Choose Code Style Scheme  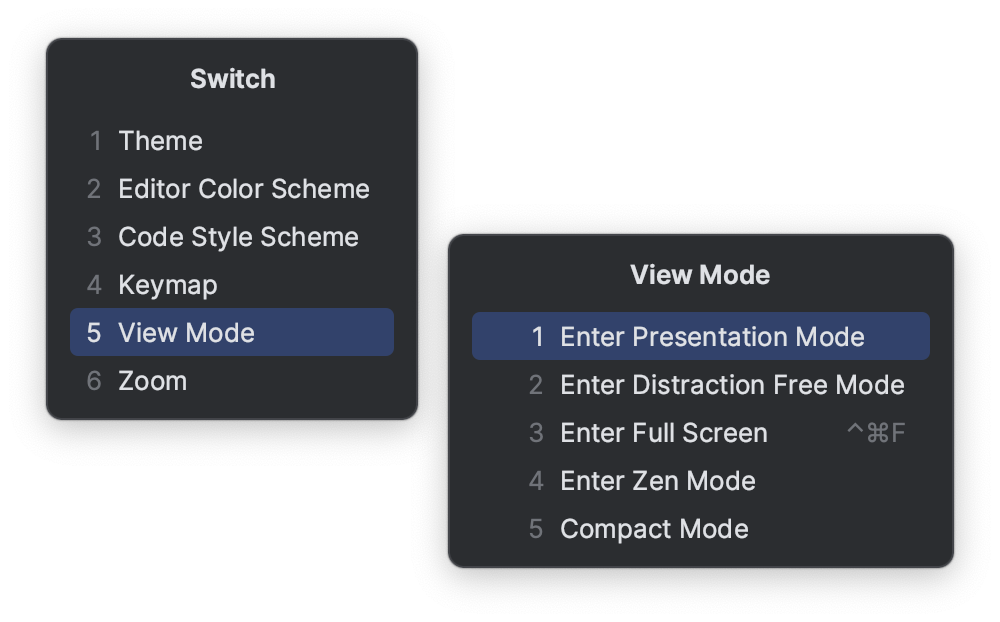[x=238, y=237]
